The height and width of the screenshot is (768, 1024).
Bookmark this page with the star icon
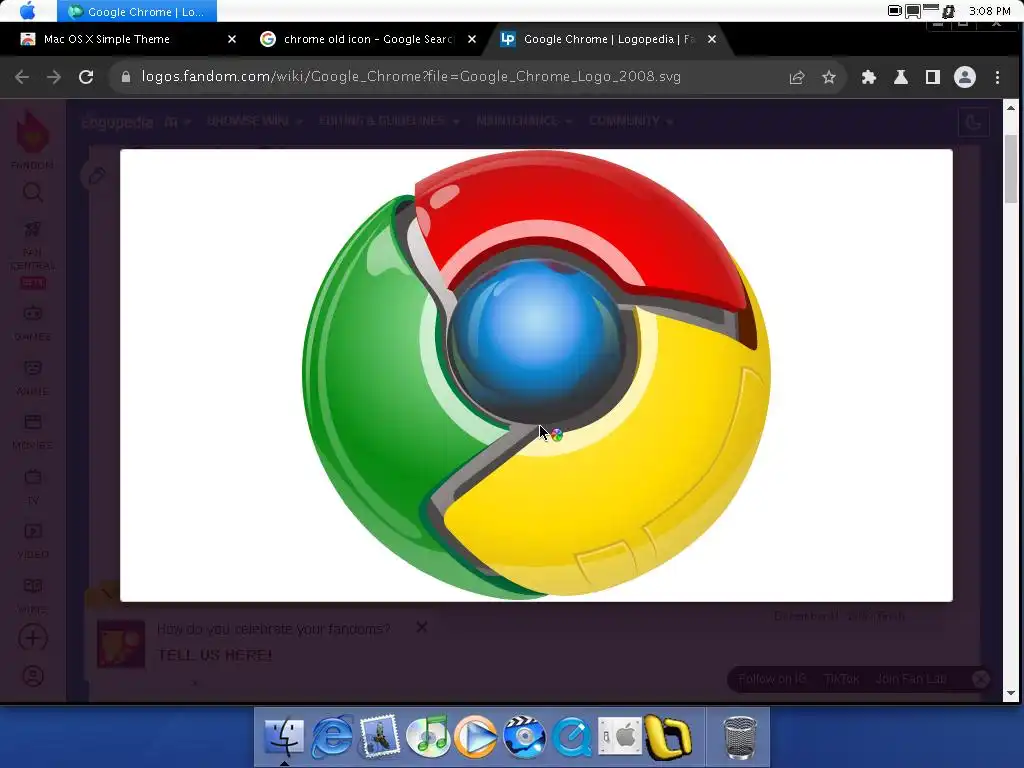pos(829,77)
